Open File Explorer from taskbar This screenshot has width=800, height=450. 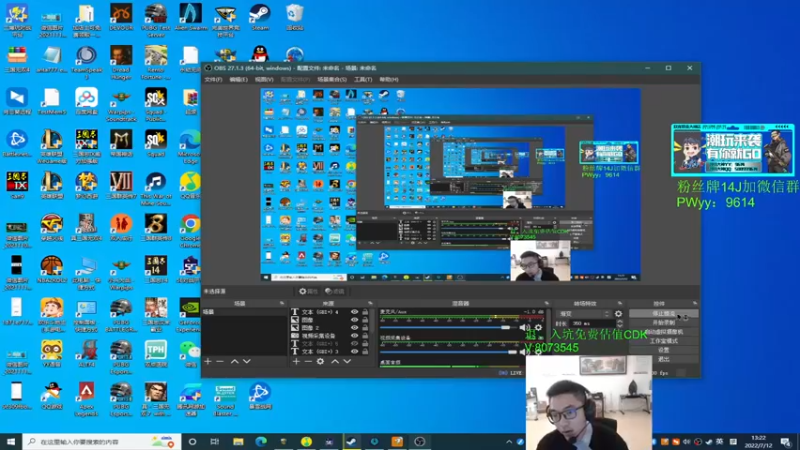point(238,441)
